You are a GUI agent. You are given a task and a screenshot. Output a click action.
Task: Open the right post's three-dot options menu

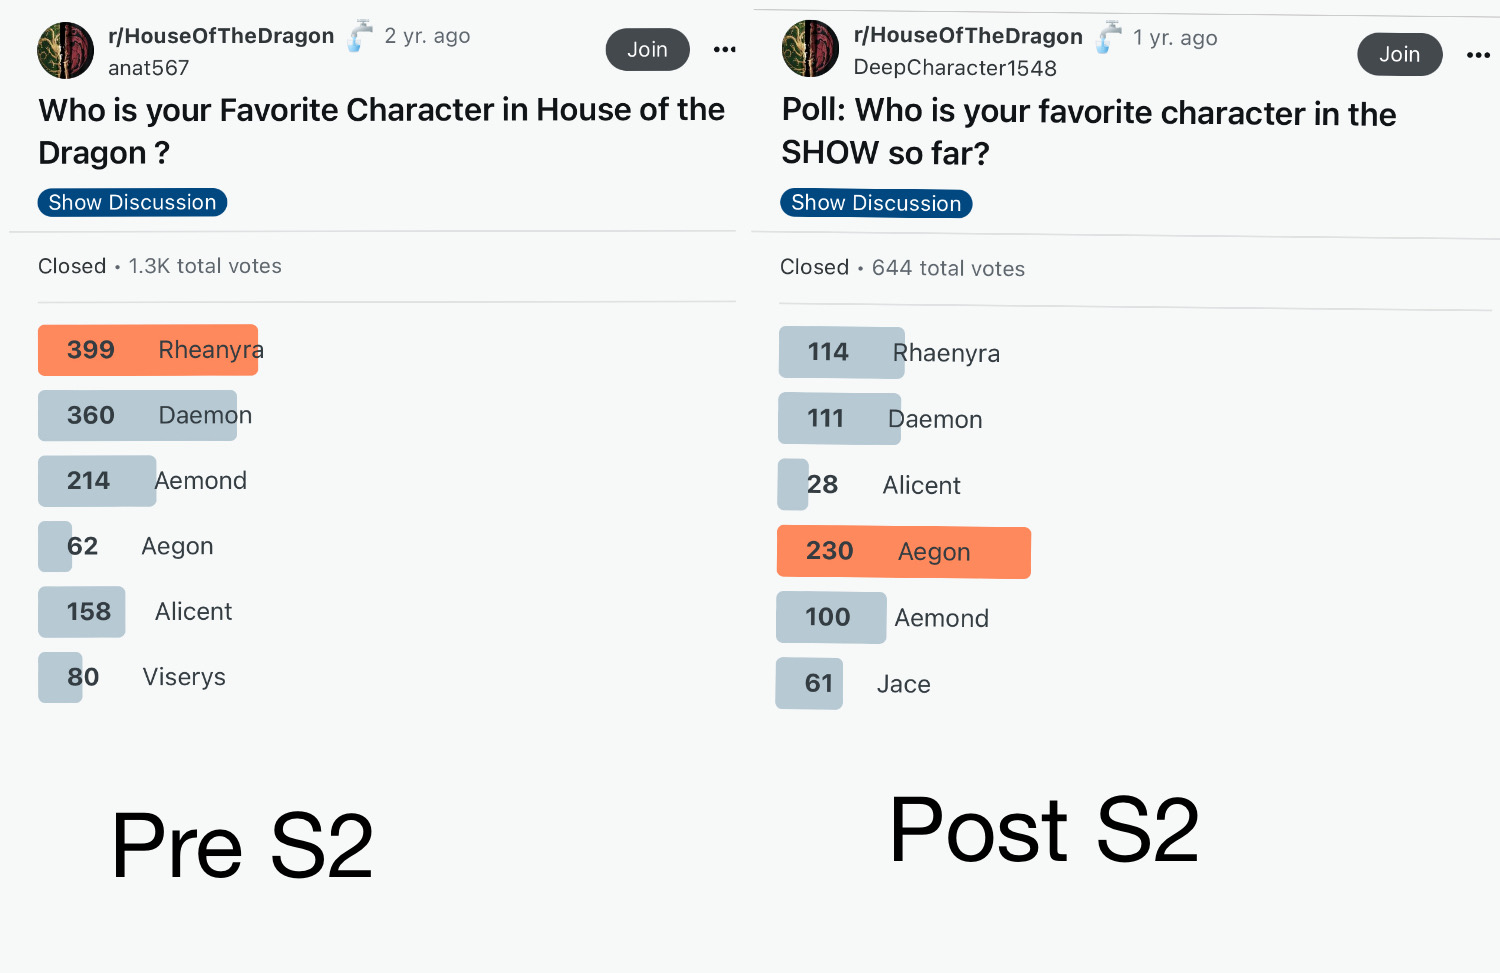pyautogui.click(x=1478, y=55)
